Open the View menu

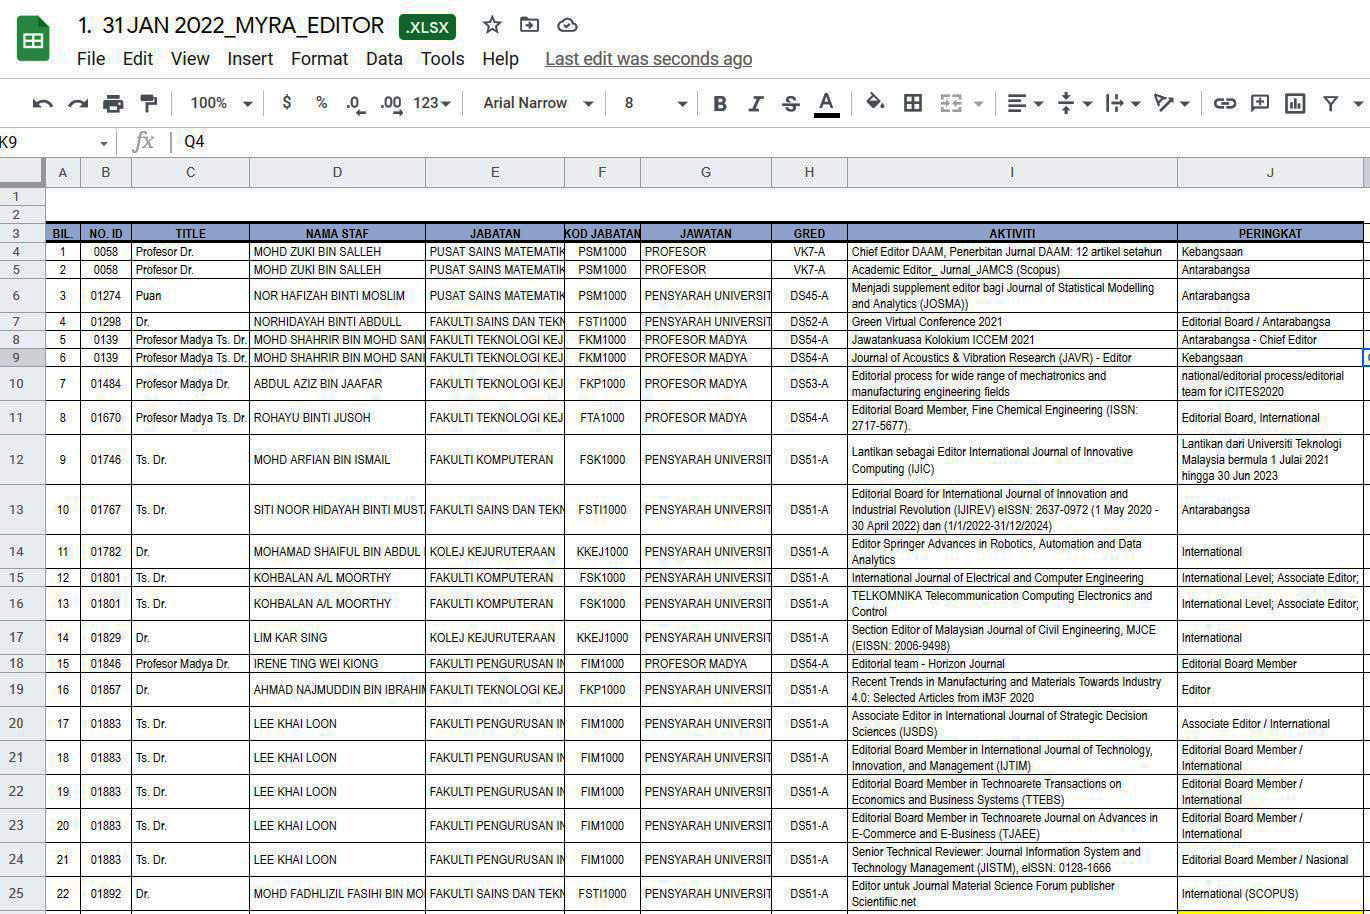point(190,59)
